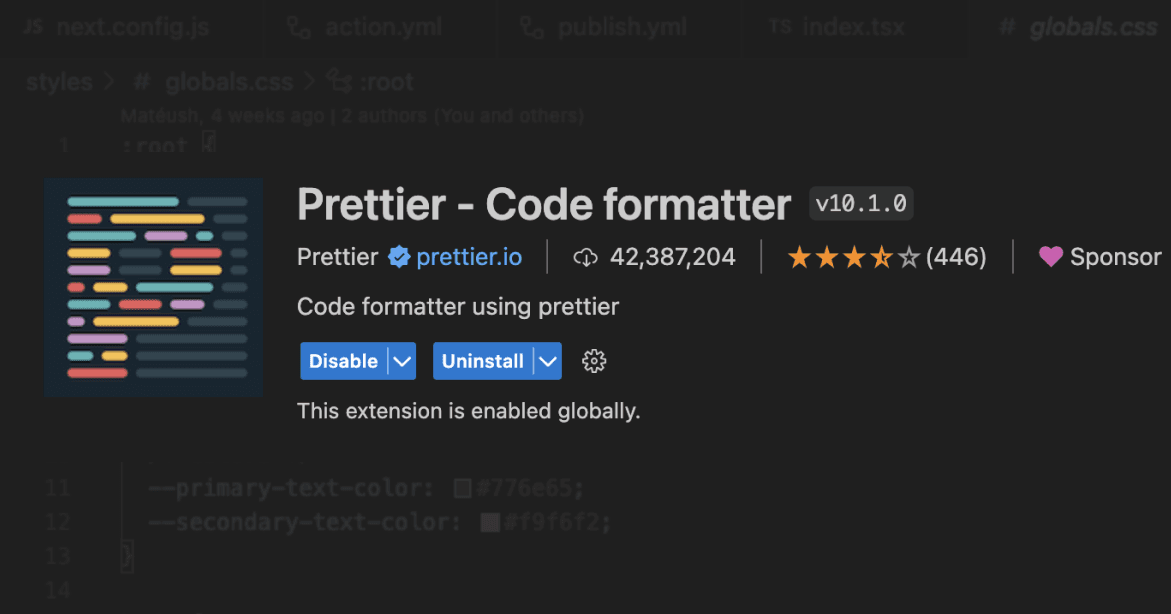Click the workflow icon on publish.yml tab
This screenshot has height=614, width=1171.
(x=532, y=27)
